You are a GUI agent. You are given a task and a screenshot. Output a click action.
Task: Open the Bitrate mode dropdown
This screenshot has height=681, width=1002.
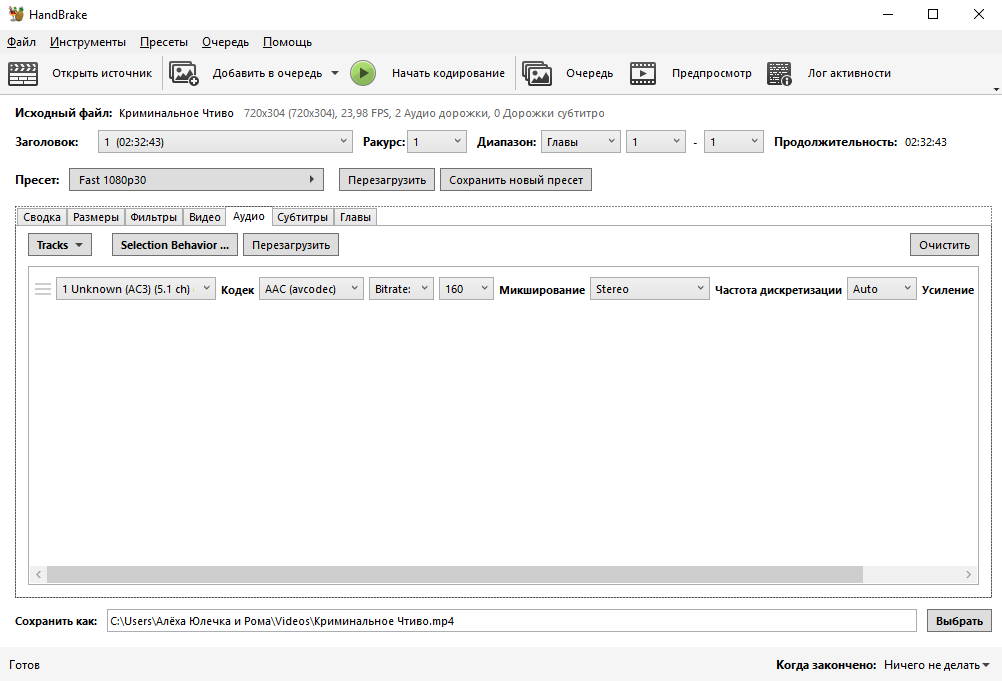pyautogui.click(x=401, y=289)
